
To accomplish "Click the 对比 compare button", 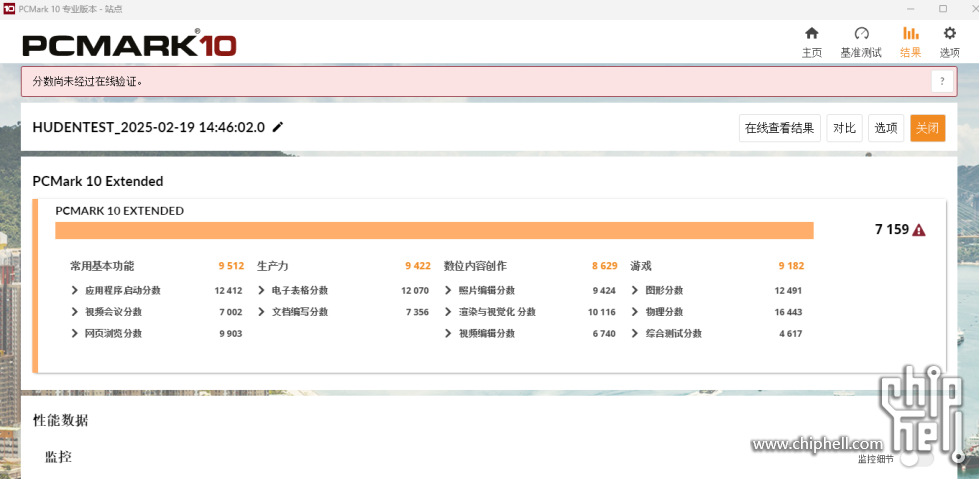I will [x=844, y=128].
